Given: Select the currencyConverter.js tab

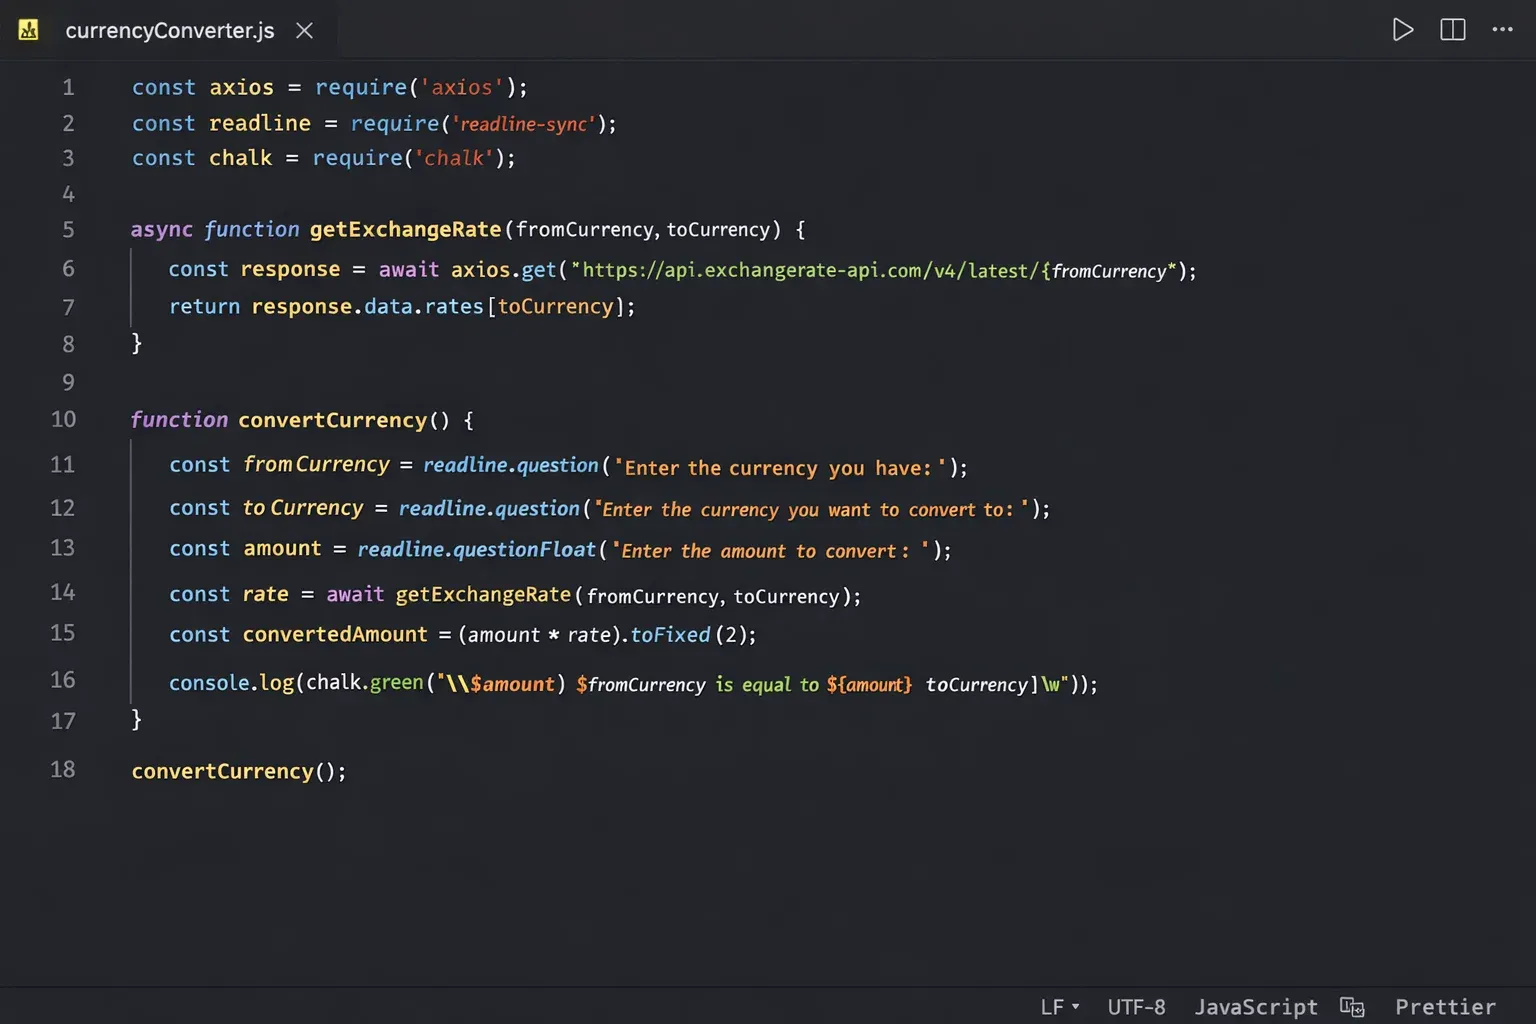Looking at the screenshot, I should [169, 31].
